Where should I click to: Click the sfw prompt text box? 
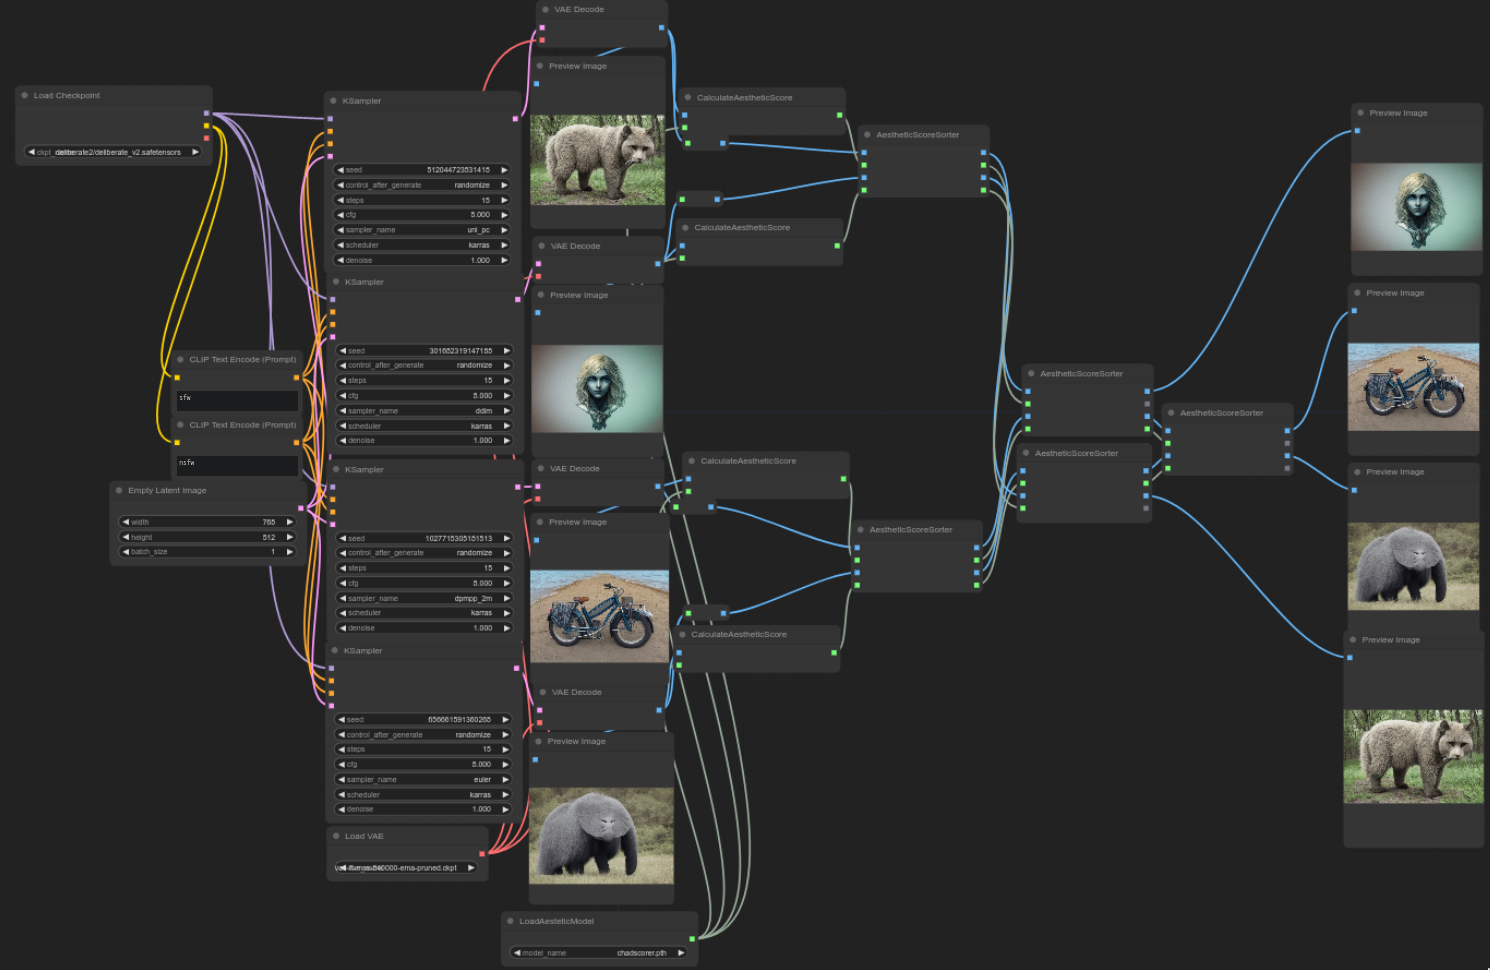238,400
